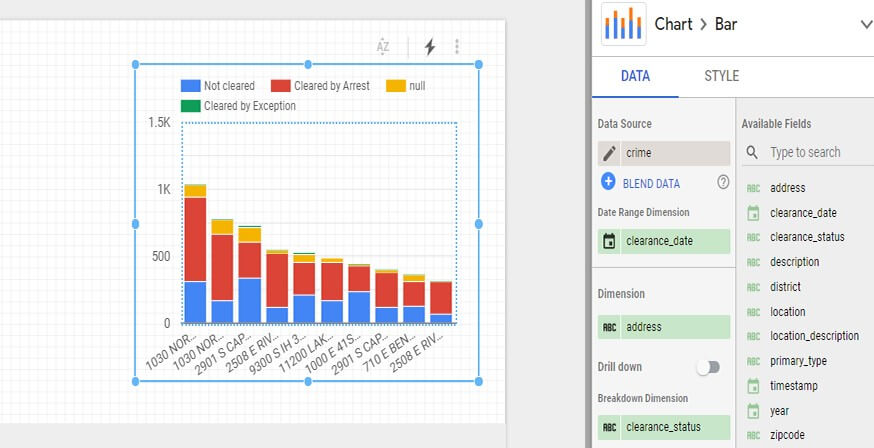
Task: Click the bar chart type icon
Action: (624, 24)
